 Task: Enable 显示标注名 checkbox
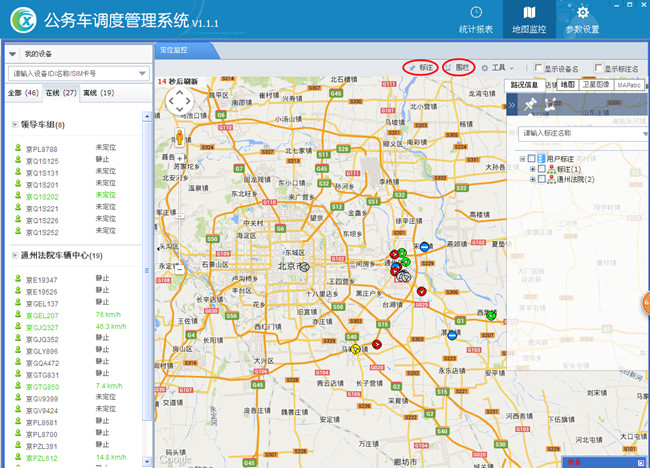(x=599, y=68)
